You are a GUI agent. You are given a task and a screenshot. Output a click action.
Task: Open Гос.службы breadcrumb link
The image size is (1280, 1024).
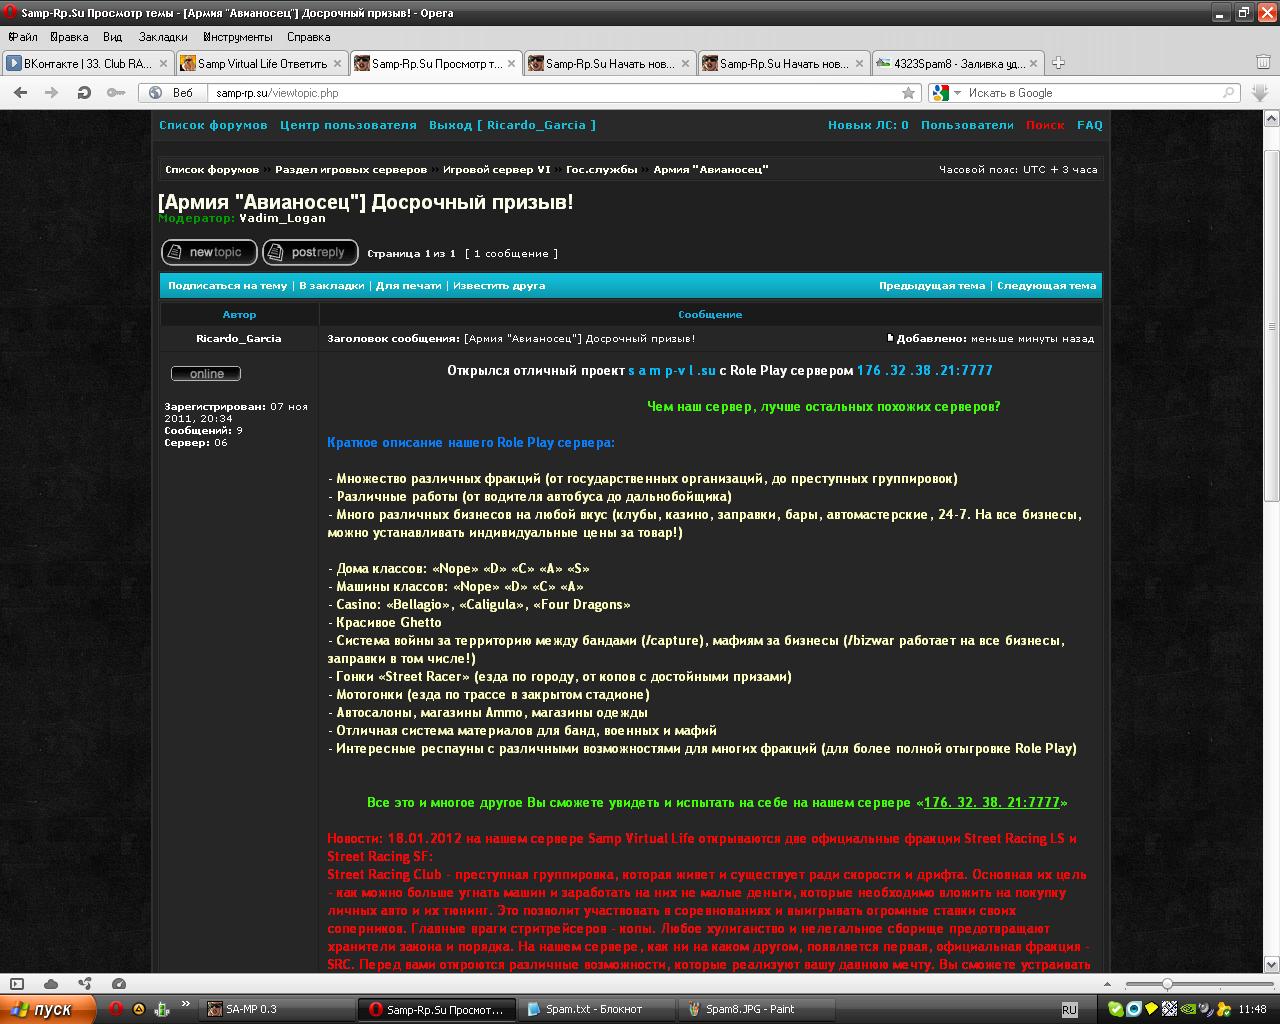pos(601,170)
